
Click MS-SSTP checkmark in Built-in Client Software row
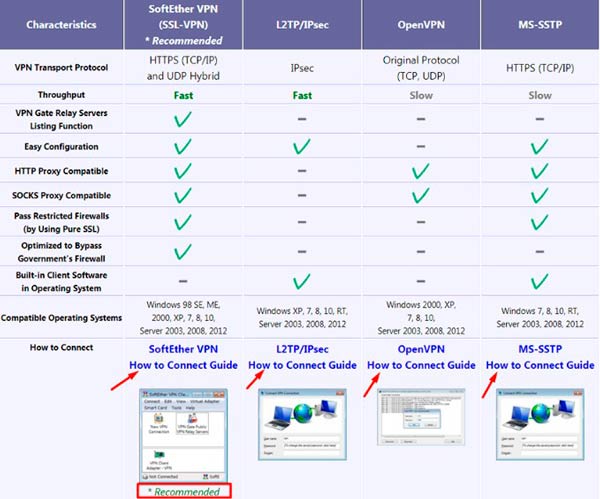click(x=540, y=281)
